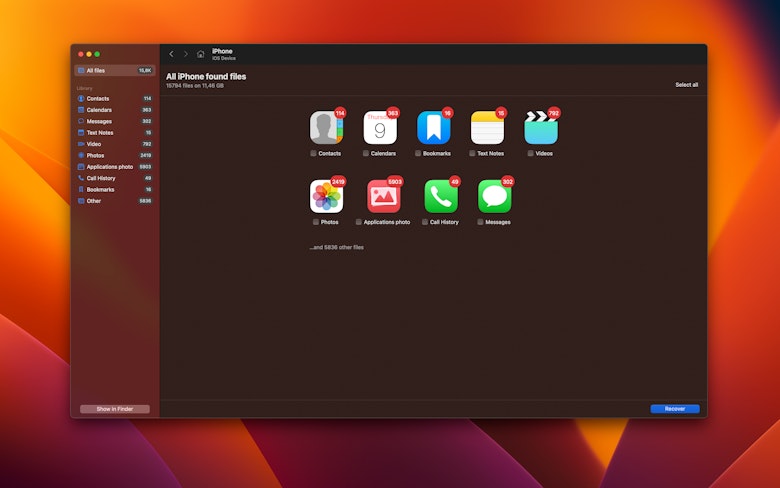780x488 pixels.
Task: Tick the Videos checkbox
Action: click(x=530, y=153)
